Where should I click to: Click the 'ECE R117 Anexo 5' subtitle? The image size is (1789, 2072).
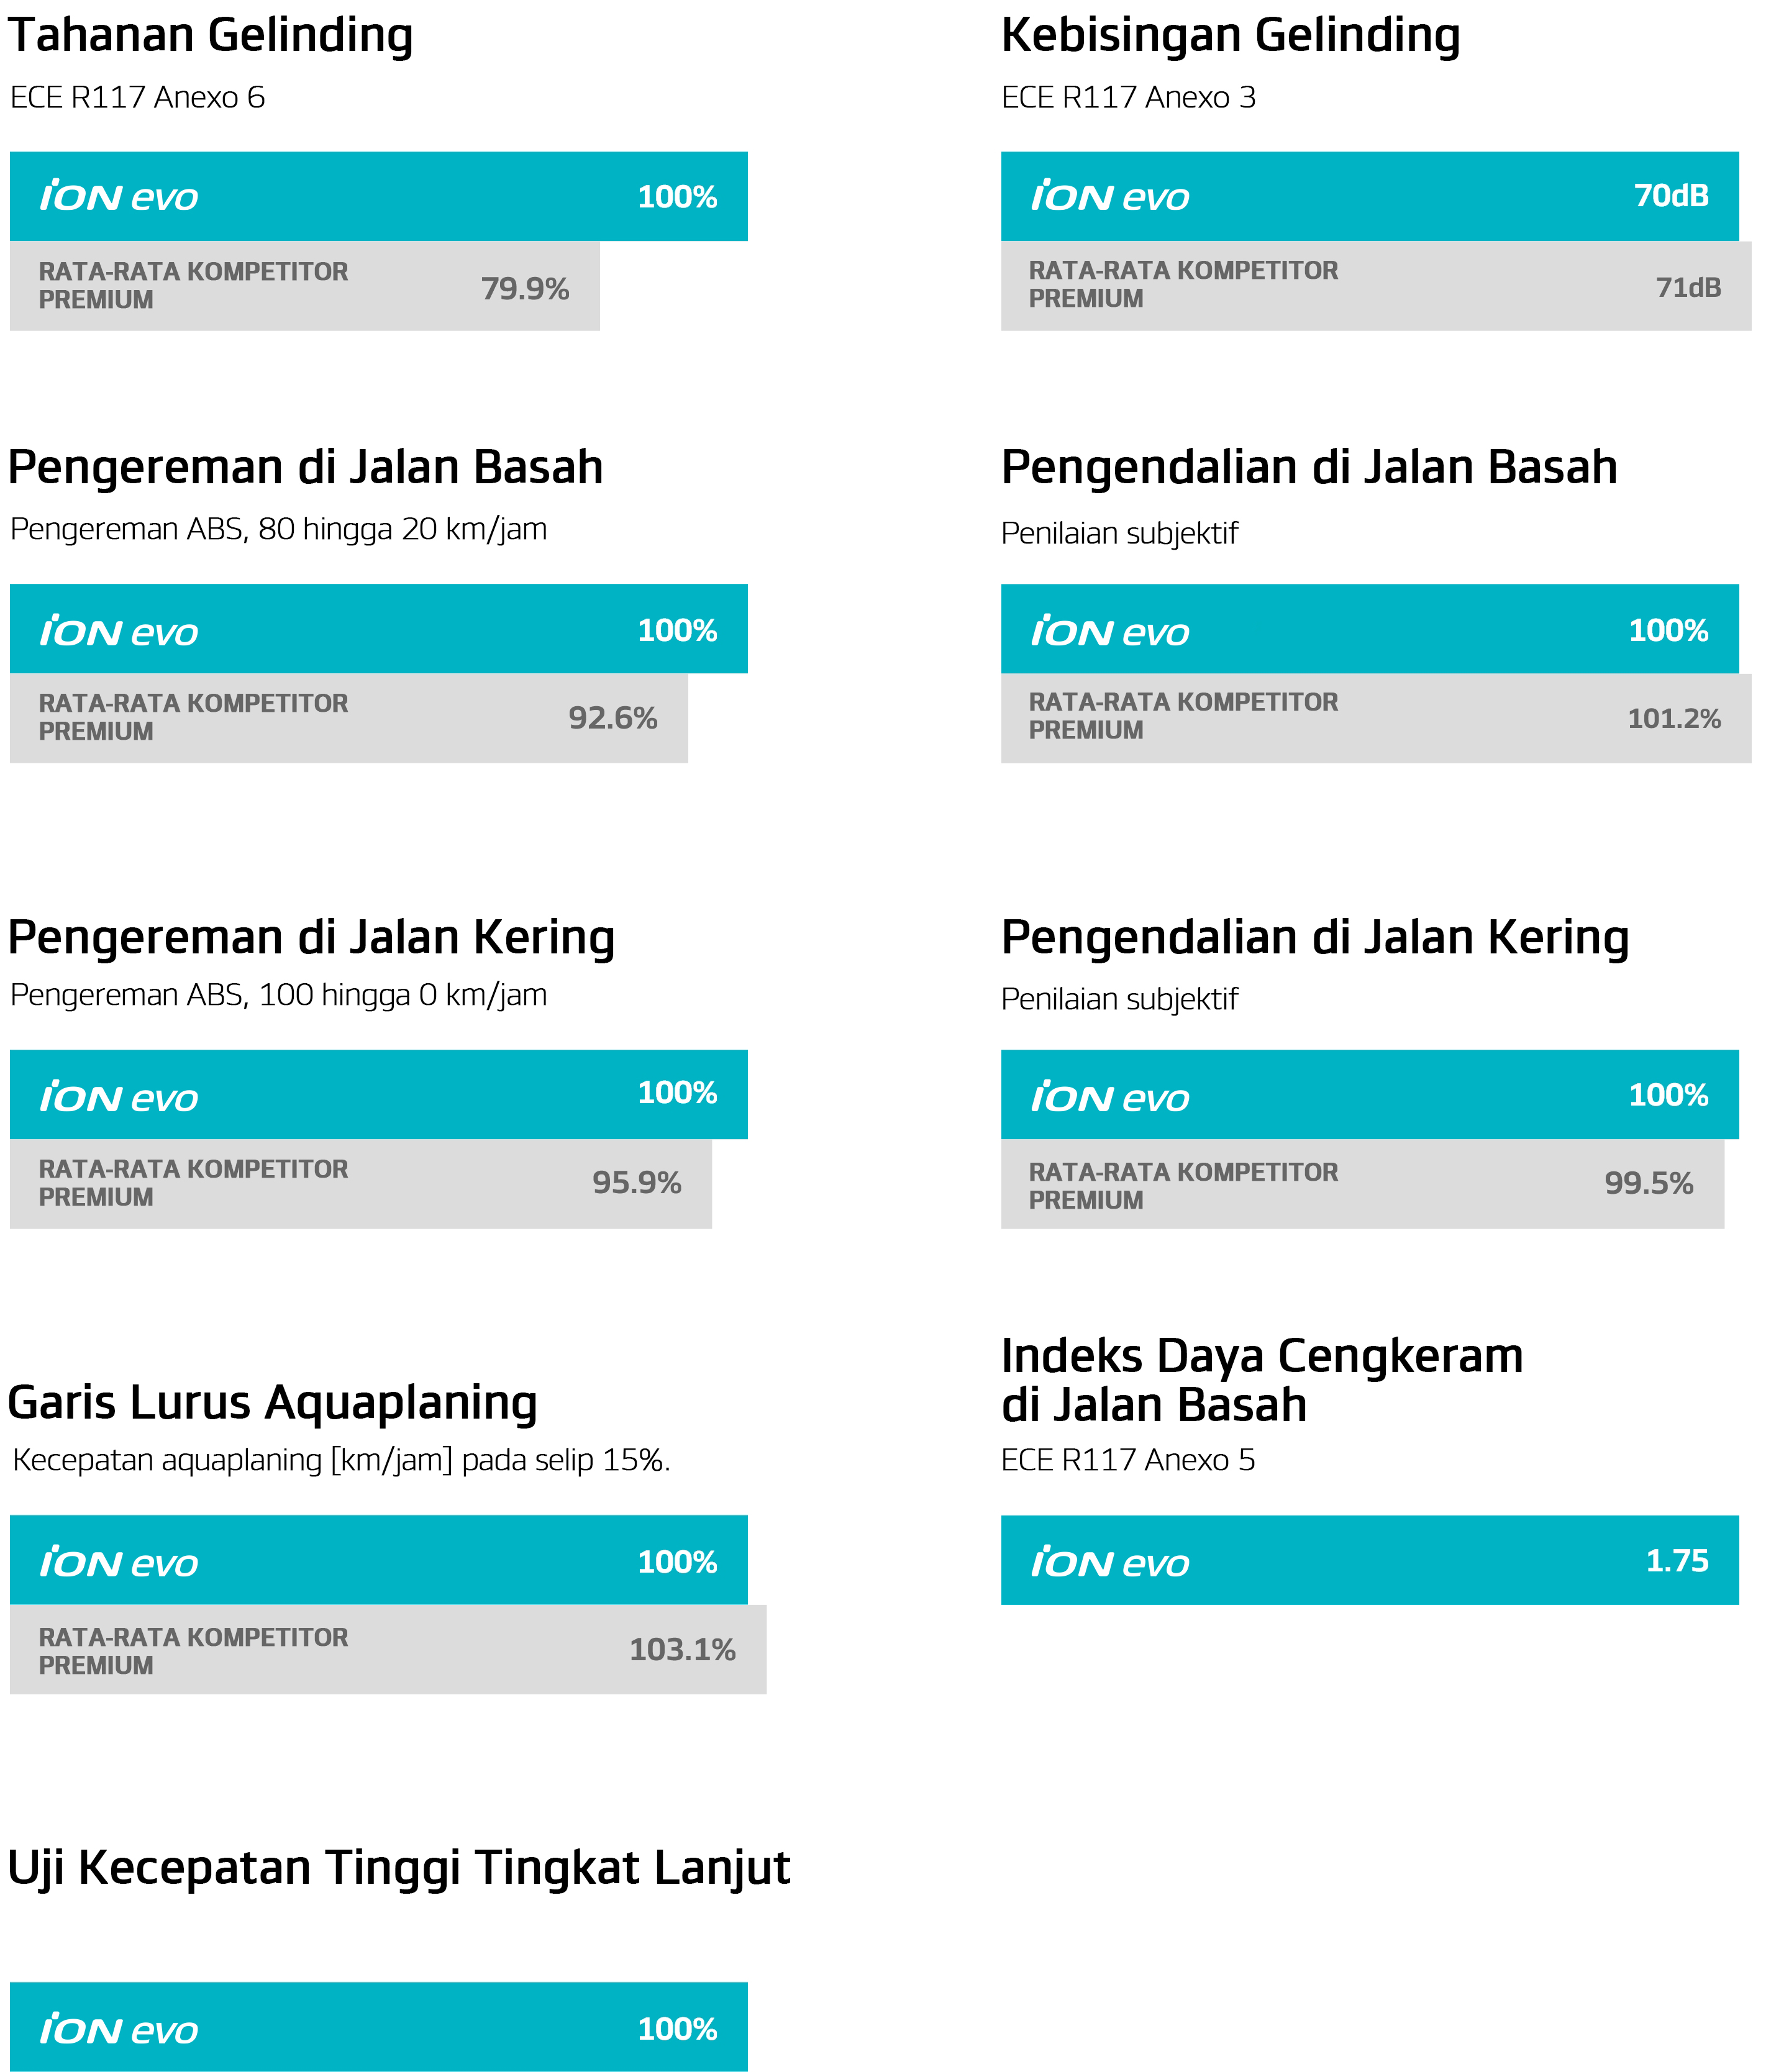click(x=1128, y=1460)
